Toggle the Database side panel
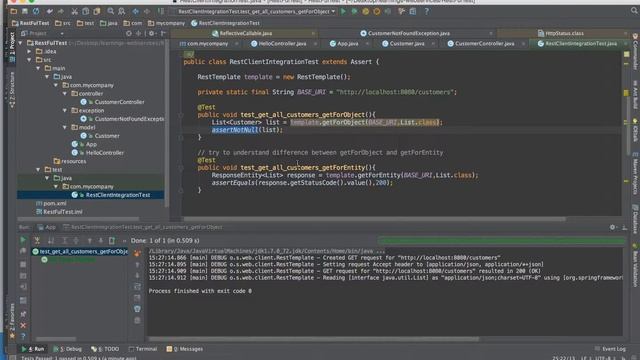Viewport: 640px width, 360px height. 635,219
